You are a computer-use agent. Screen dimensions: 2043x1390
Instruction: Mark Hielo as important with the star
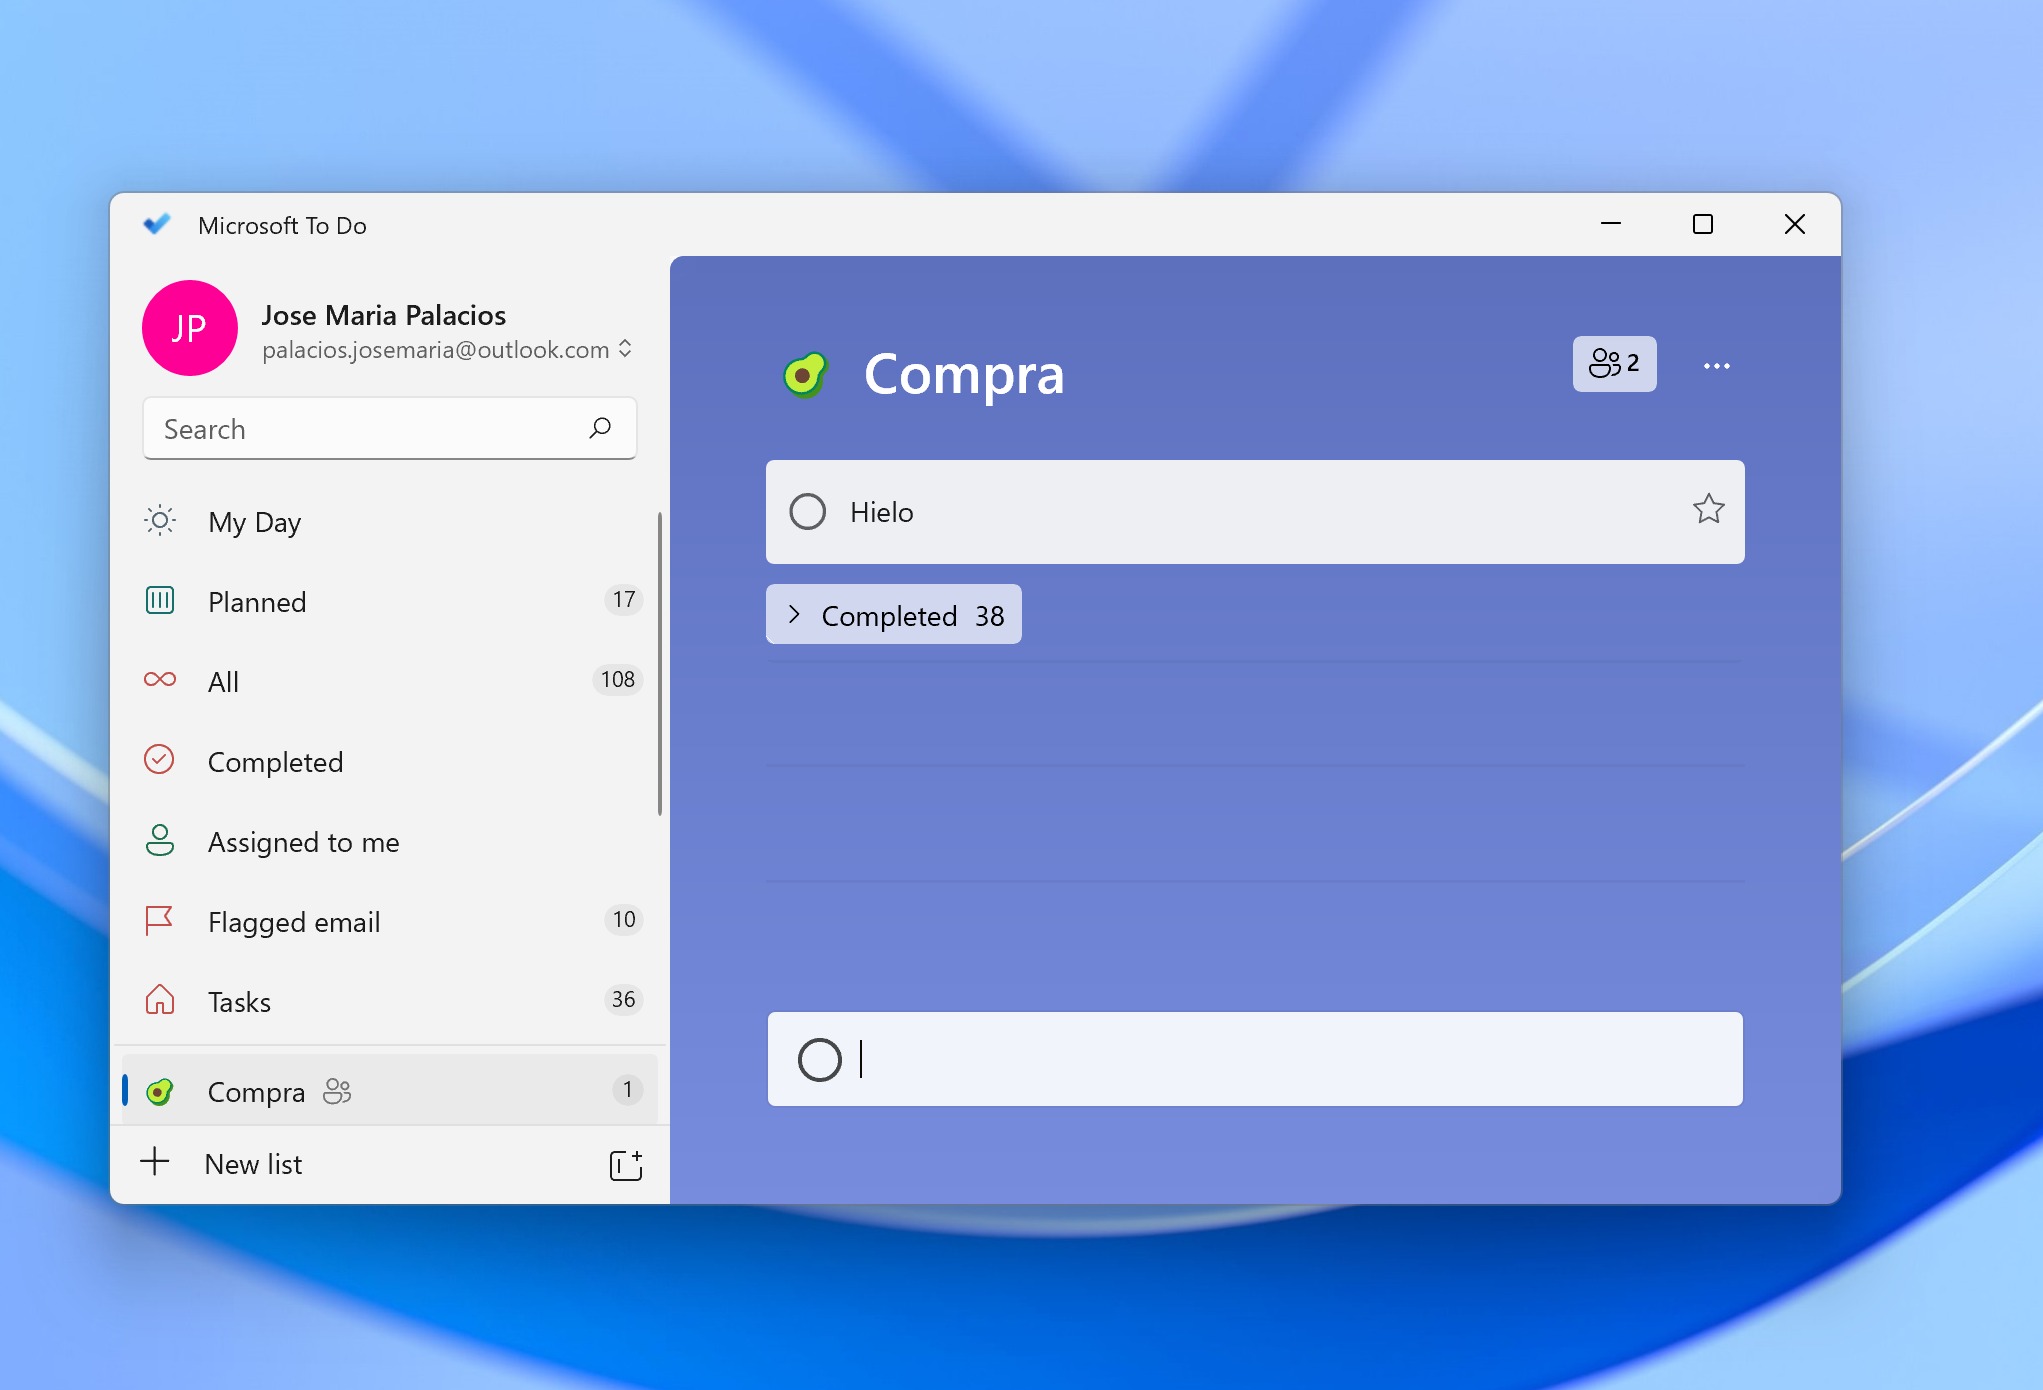(x=1708, y=510)
